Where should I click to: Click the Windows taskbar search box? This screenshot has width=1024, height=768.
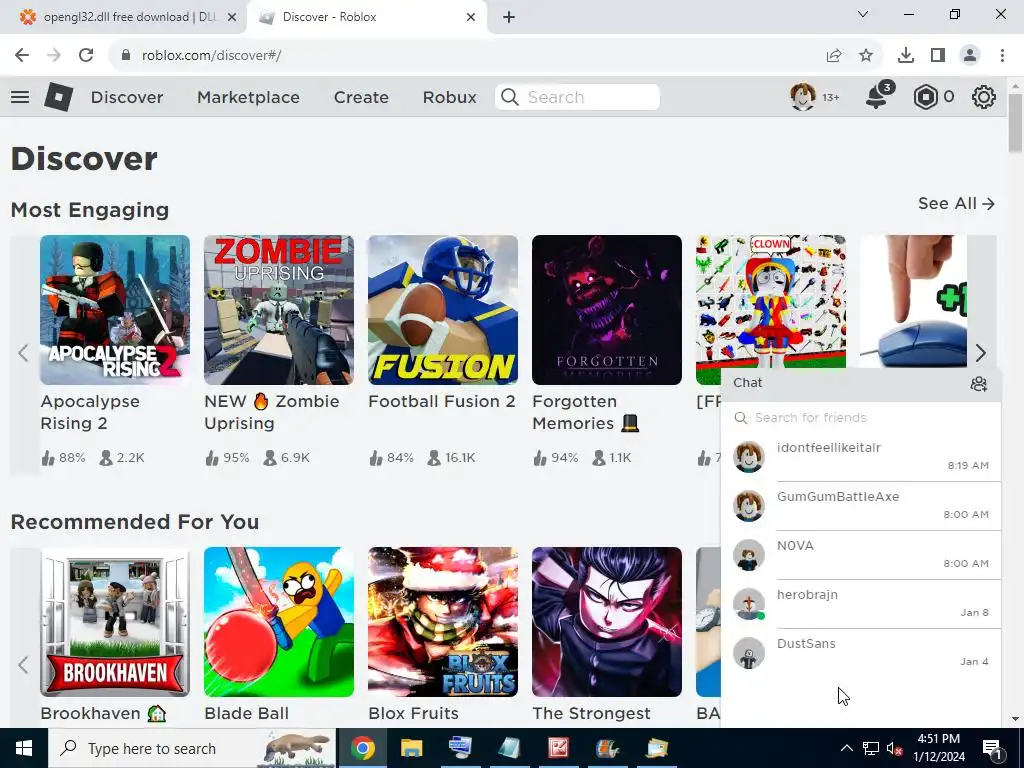point(192,748)
